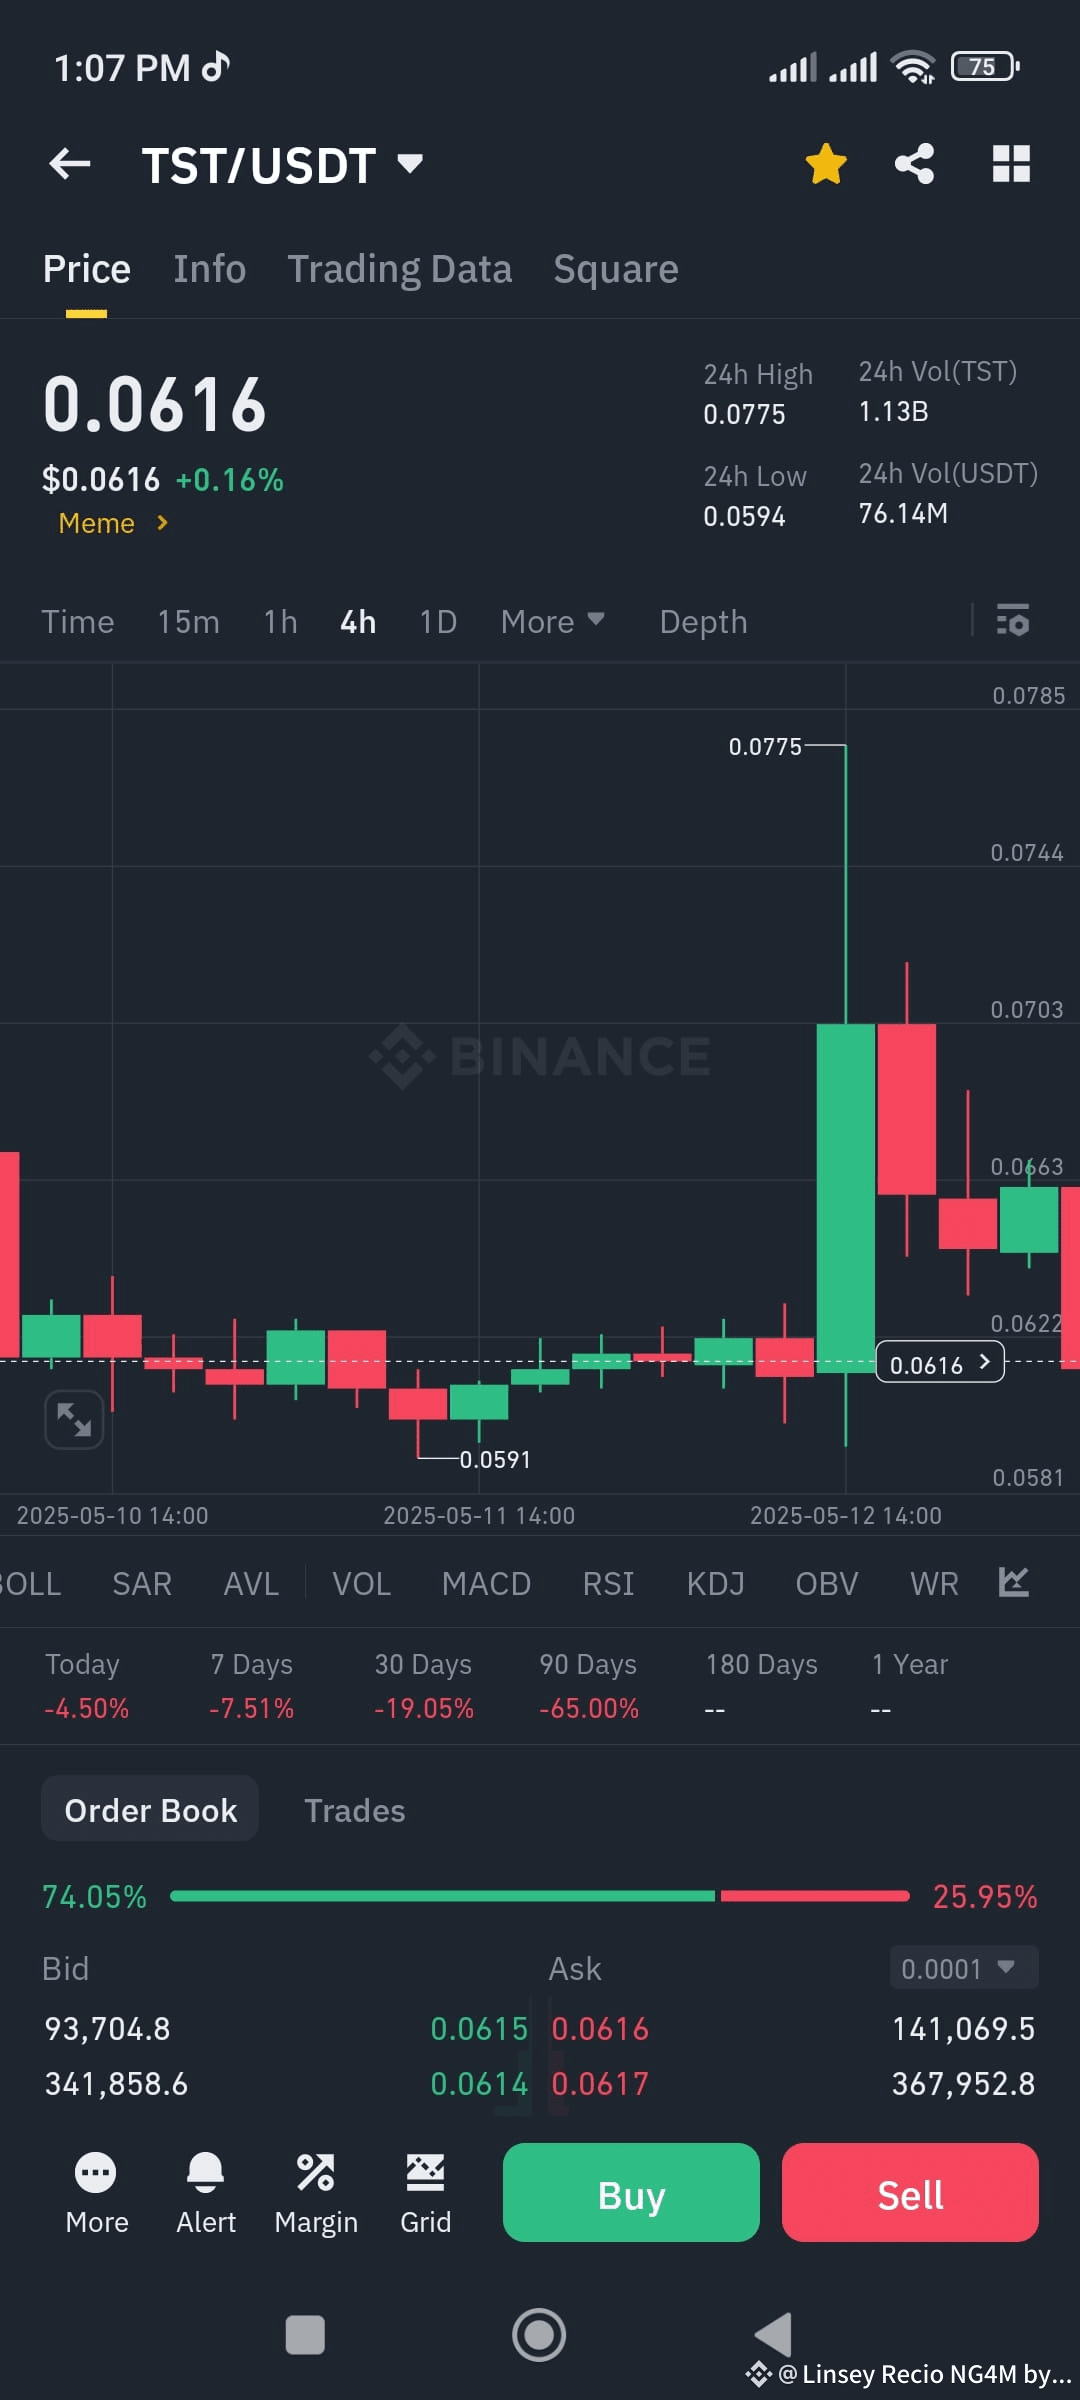Switch to the Trading Data tab
This screenshot has width=1080, height=2400.
pyautogui.click(x=400, y=268)
